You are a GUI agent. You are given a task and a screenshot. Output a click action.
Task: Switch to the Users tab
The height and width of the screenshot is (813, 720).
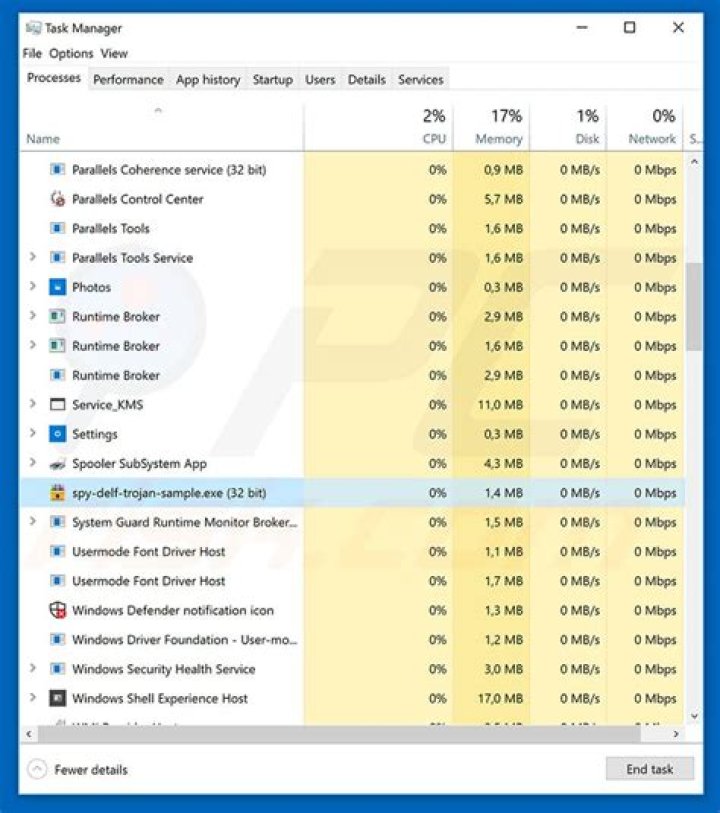click(x=320, y=79)
